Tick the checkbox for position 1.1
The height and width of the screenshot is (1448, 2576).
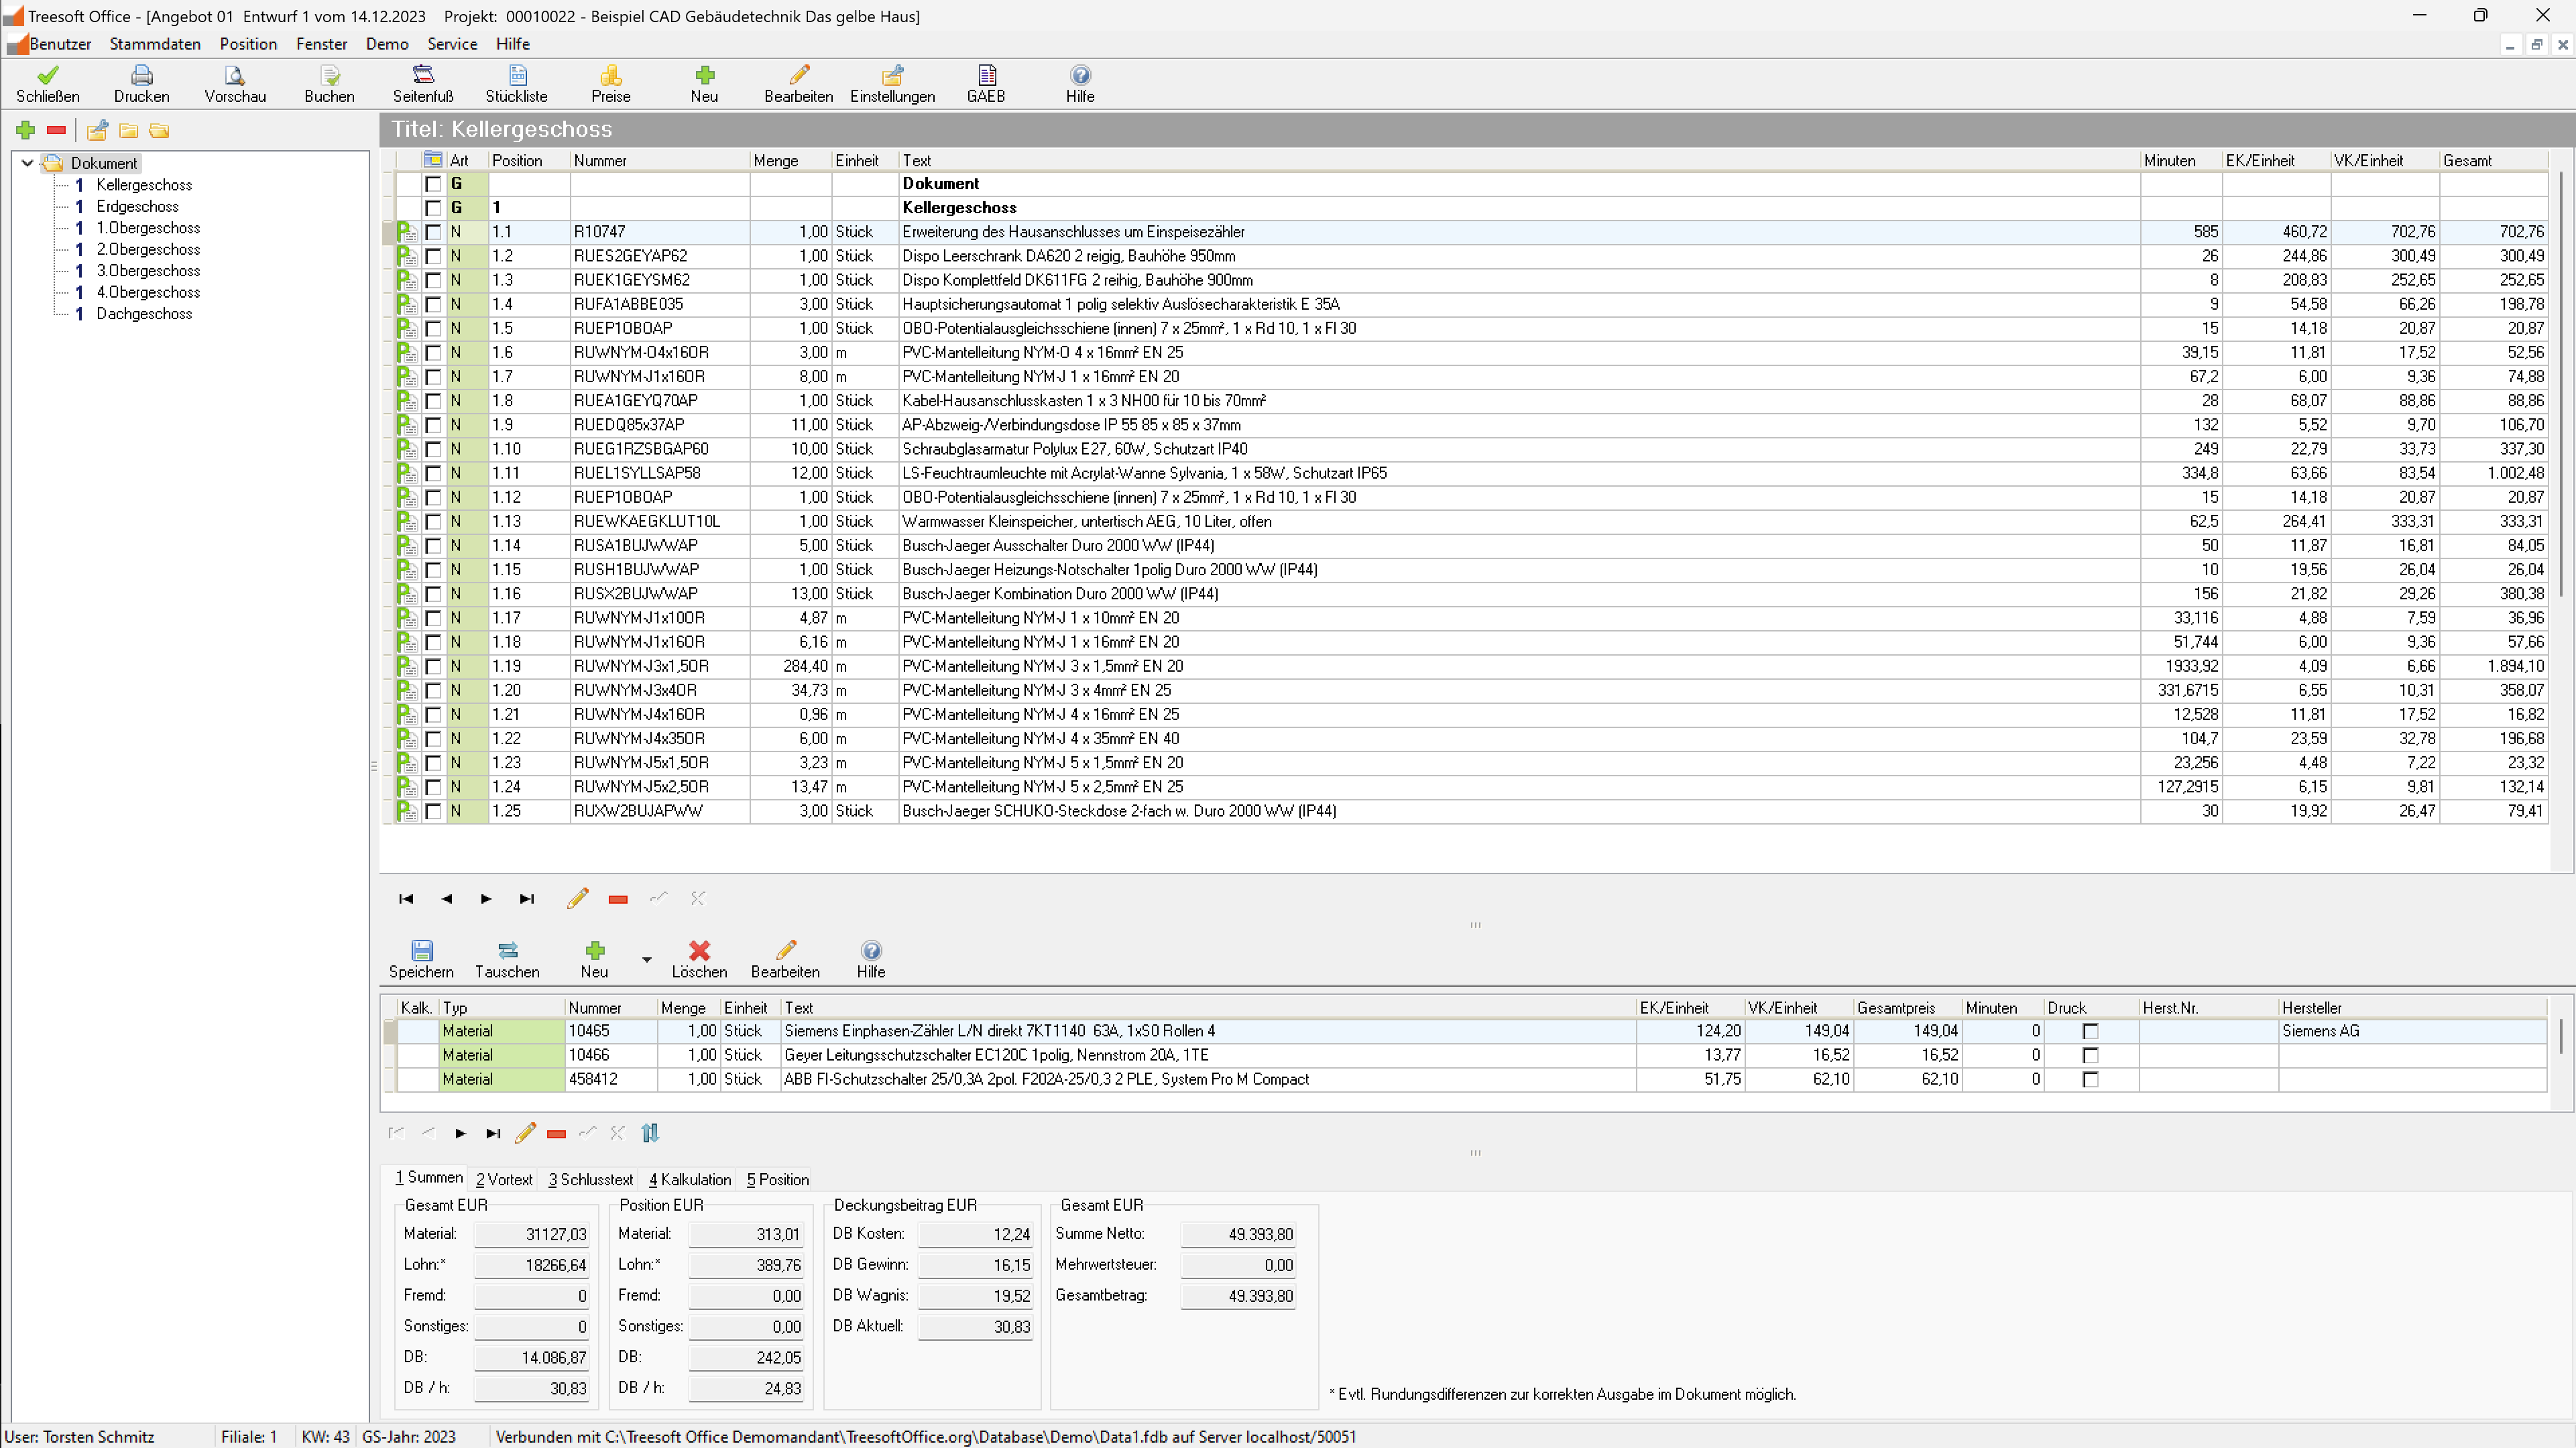tap(433, 232)
